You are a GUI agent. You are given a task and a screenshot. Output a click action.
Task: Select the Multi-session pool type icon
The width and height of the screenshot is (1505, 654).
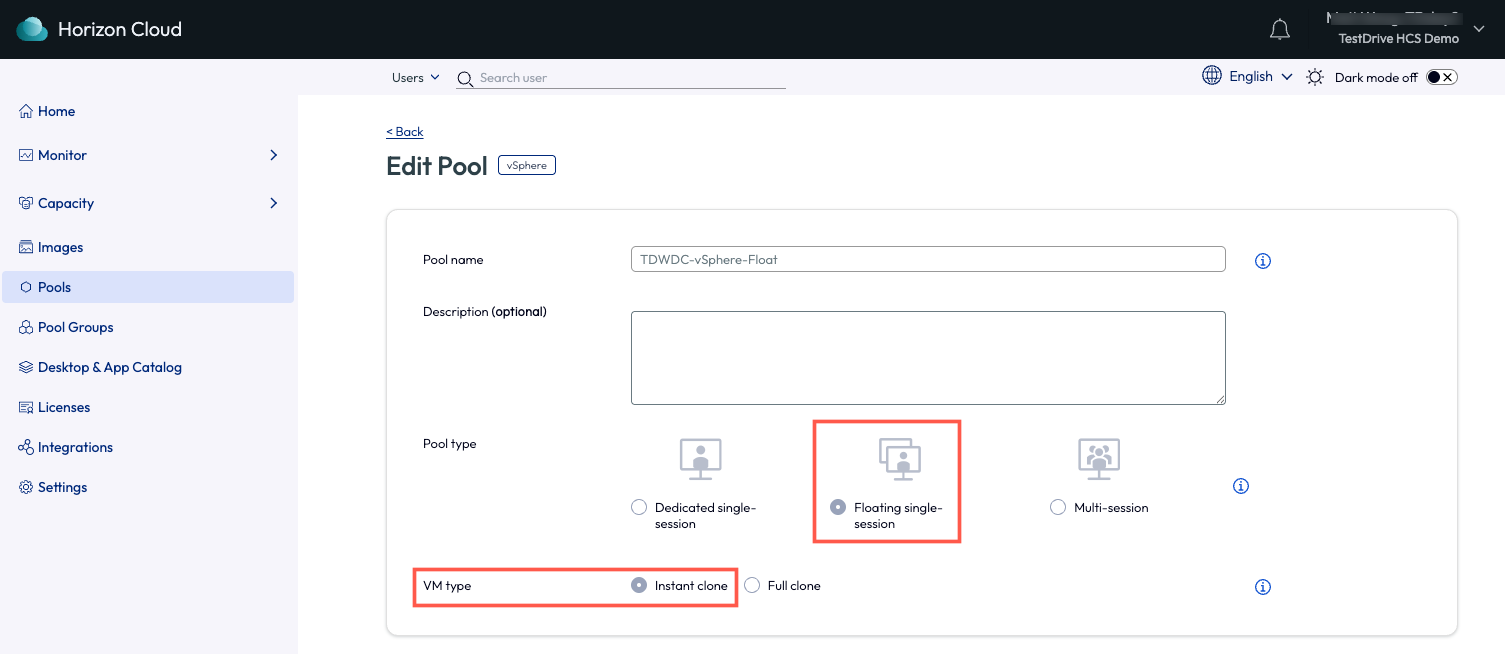coord(1099,458)
